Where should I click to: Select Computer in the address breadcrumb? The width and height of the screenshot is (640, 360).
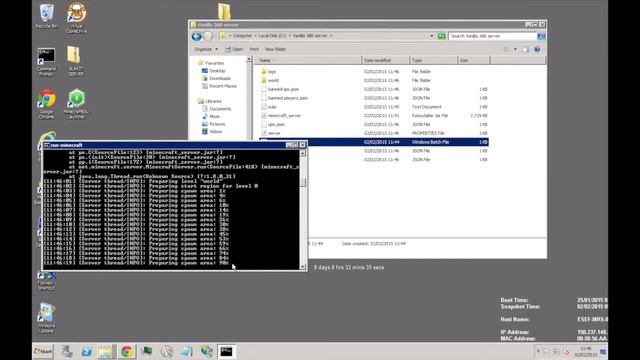coord(242,36)
